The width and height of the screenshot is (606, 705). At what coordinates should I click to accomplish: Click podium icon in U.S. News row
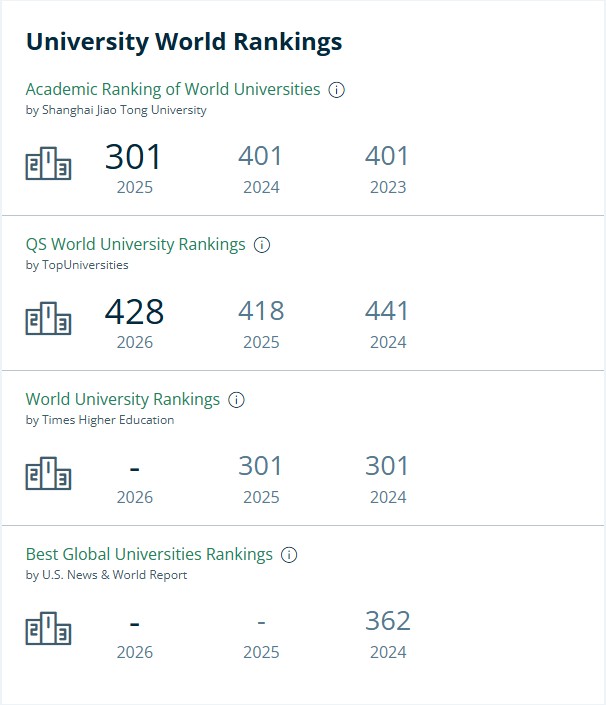(49, 628)
